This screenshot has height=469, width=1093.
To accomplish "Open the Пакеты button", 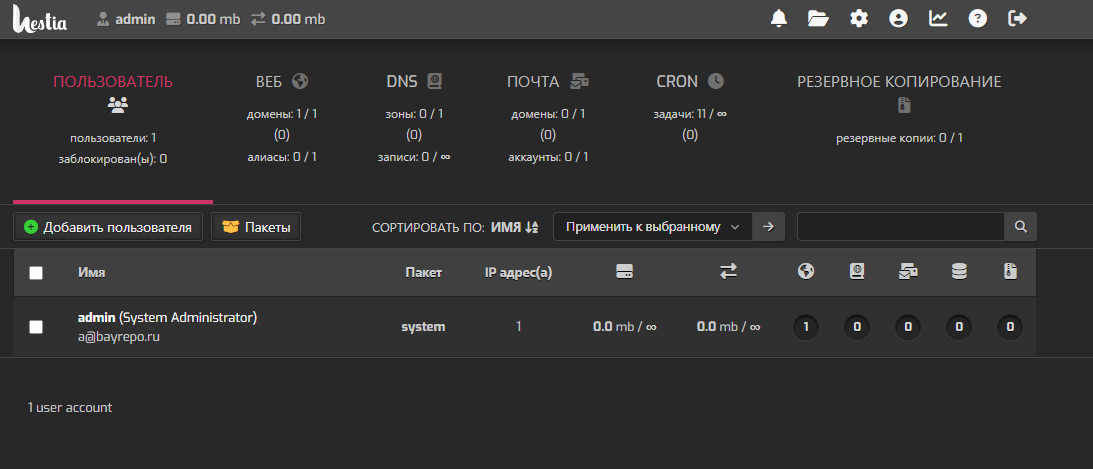I will tap(256, 227).
